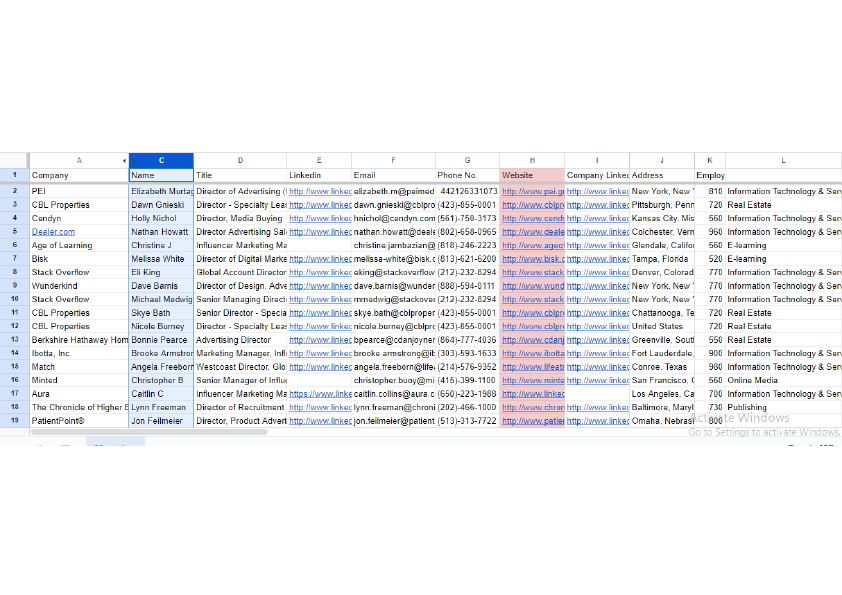Viewport: 842px width, 595px height.
Task: Select the Company header cell in row 1
Action: (x=80, y=175)
